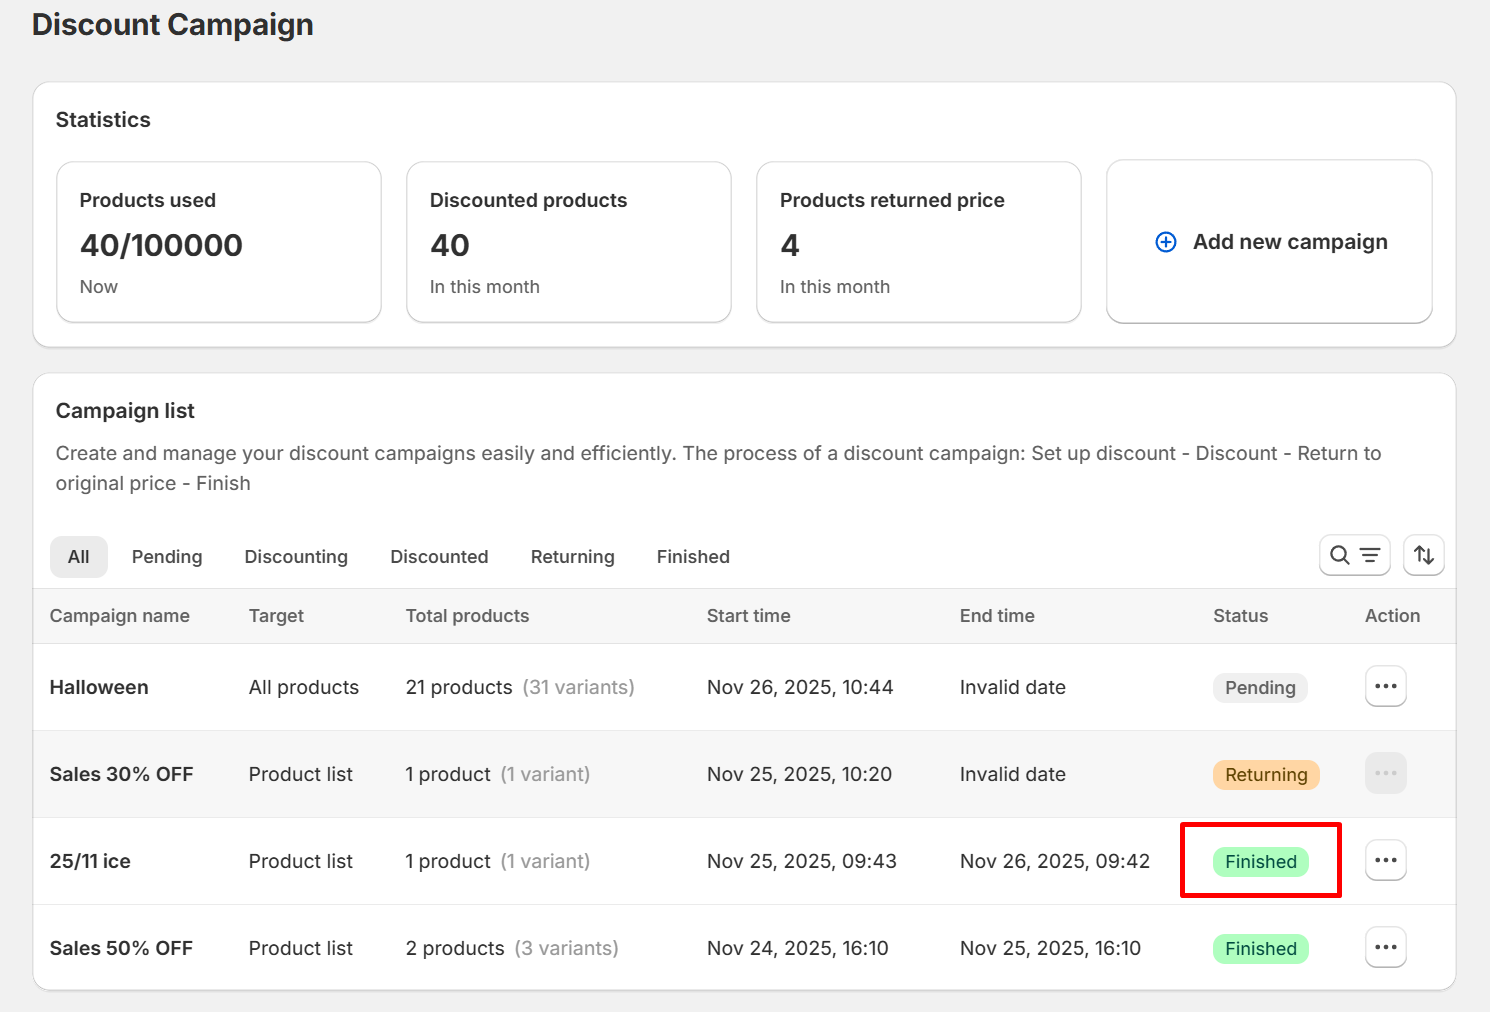Click Finished badge on 25/11 ice row

point(1260,862)
